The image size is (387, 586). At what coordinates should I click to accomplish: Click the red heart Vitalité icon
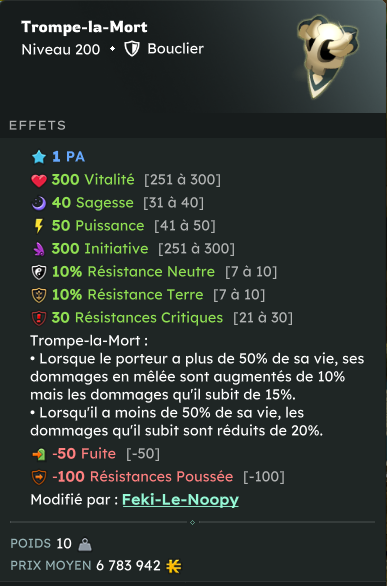point(39,181)
